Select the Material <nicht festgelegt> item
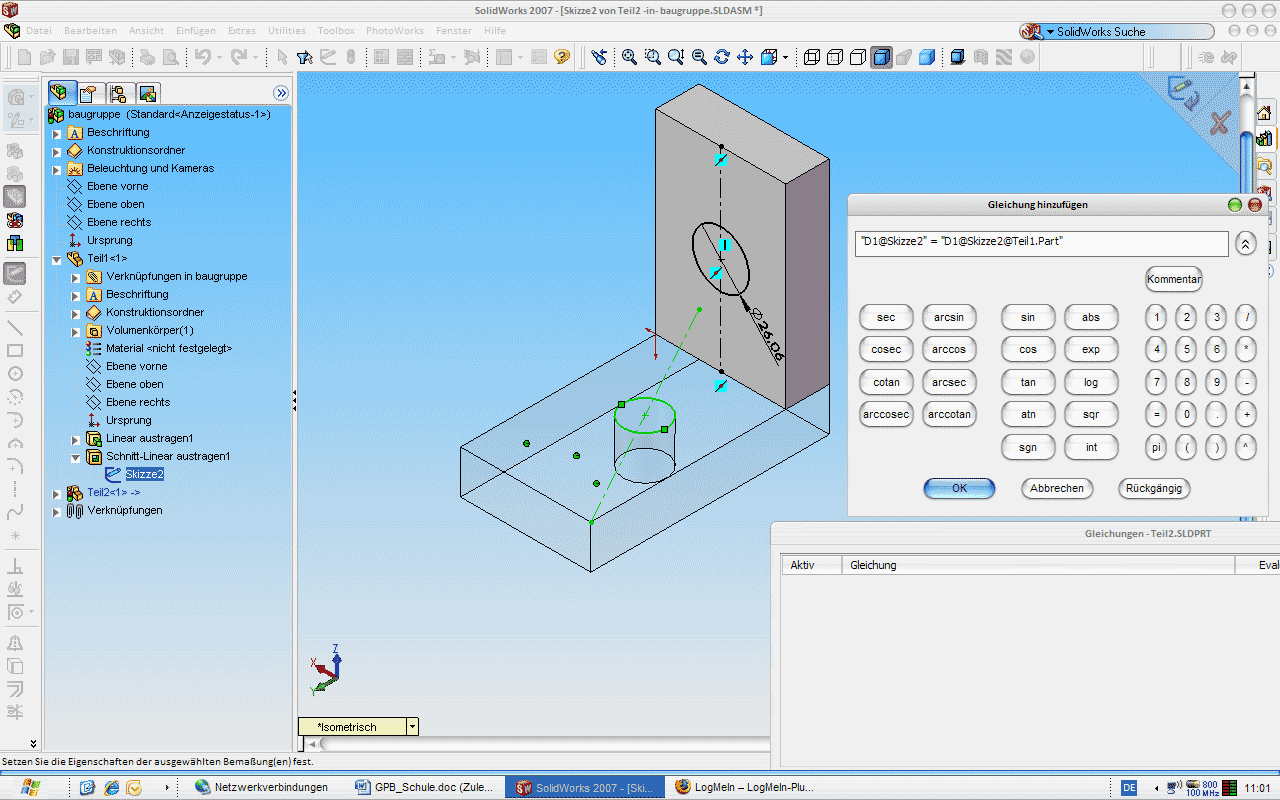Screen dimensions: 1280x800 point(169,348)
